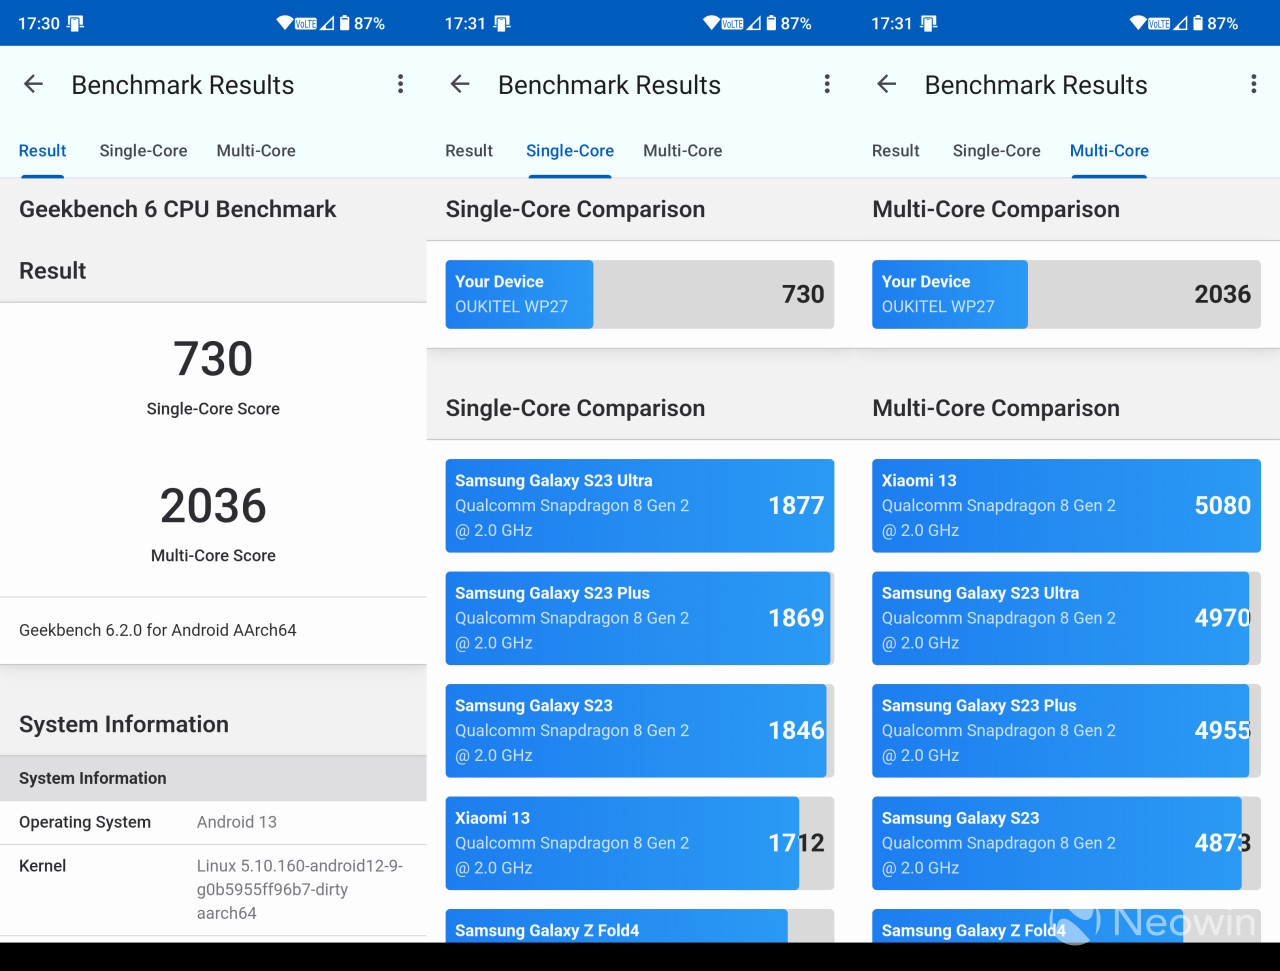This screenshot has width=1280, height=971.
Task: Tap the Geekbench 6 CPU Benchmark heading
Action: (178, 209)
